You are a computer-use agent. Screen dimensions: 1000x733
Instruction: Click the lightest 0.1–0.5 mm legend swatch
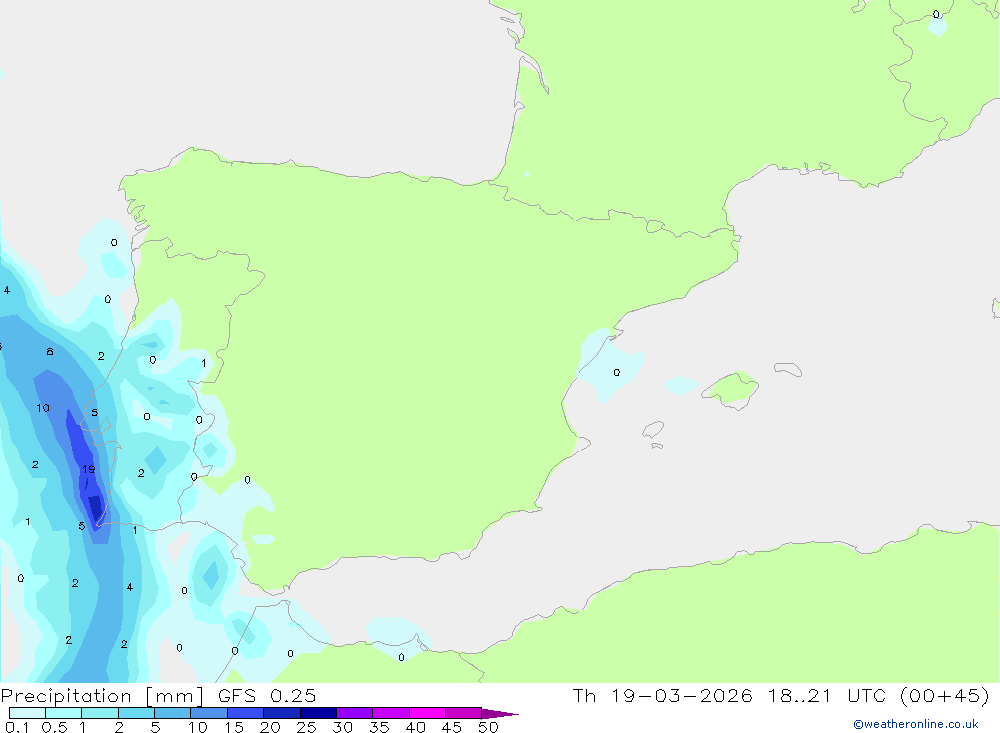click(27, 713)
